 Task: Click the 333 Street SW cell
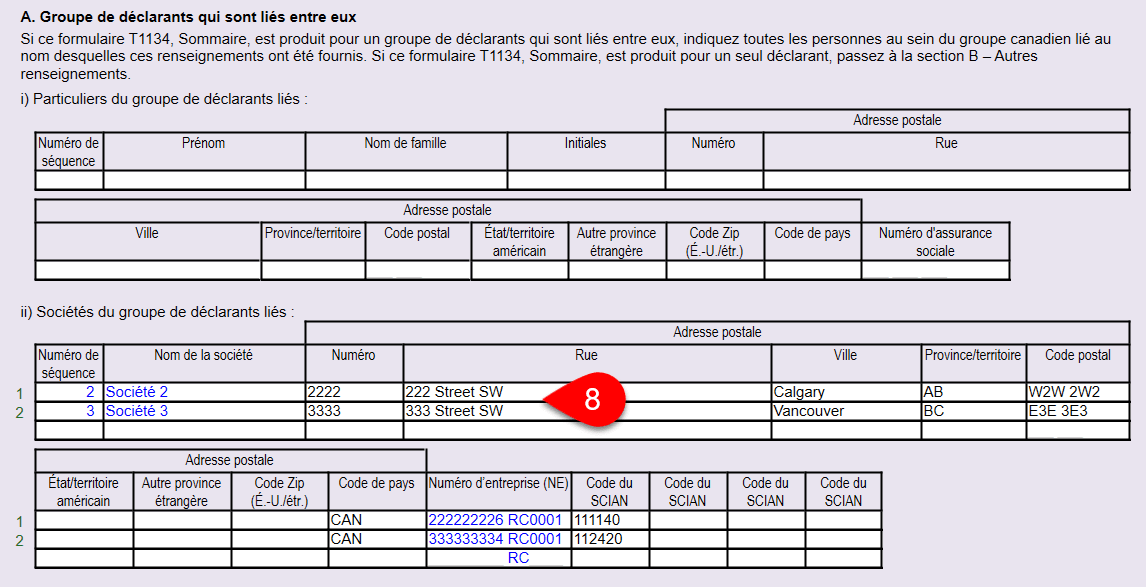tap(587, 412)
